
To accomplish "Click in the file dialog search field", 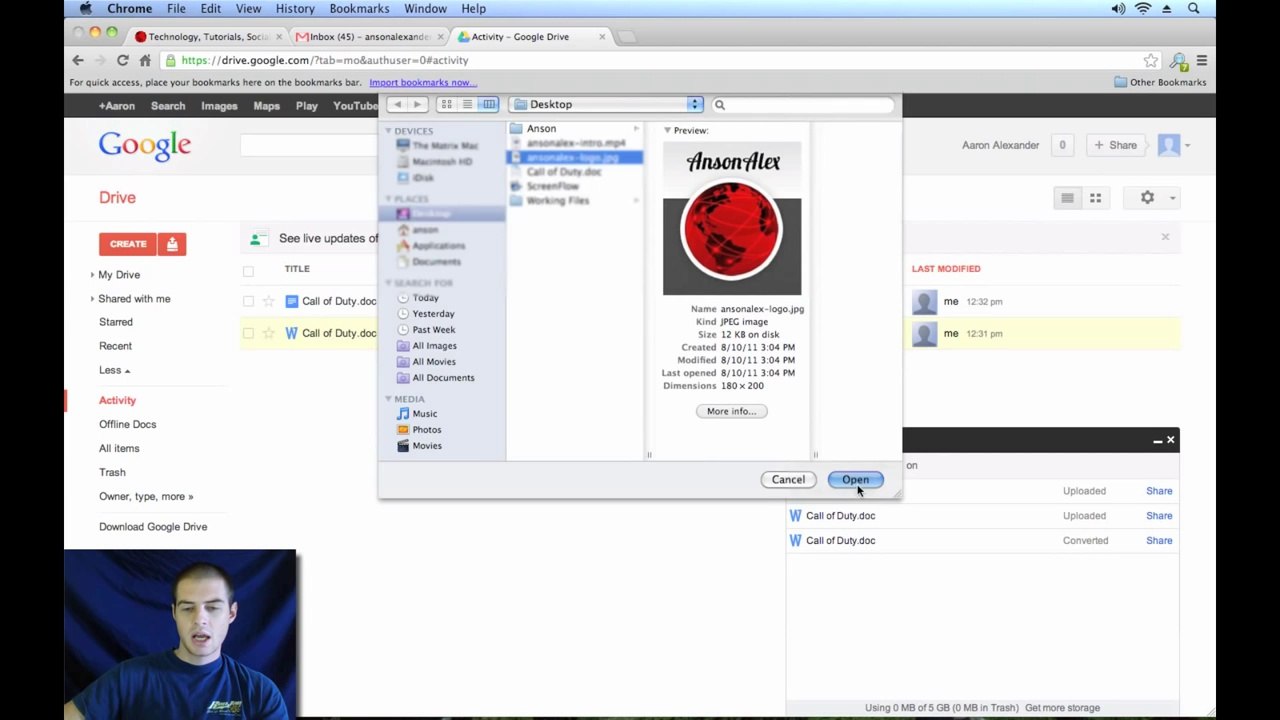I will 802,104.
